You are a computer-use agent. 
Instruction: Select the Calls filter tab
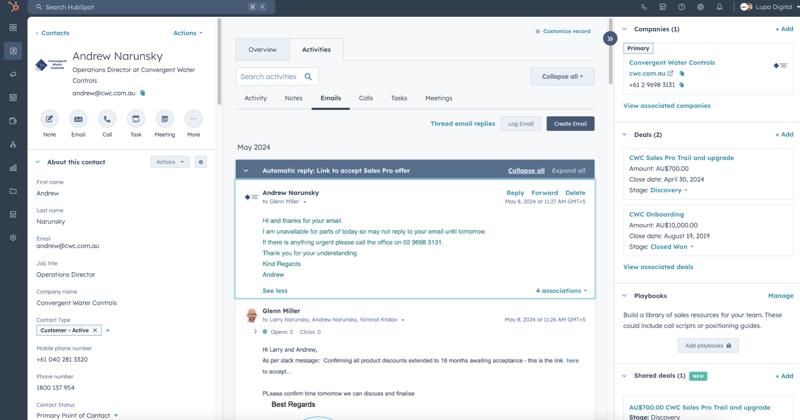coord(366,98)
